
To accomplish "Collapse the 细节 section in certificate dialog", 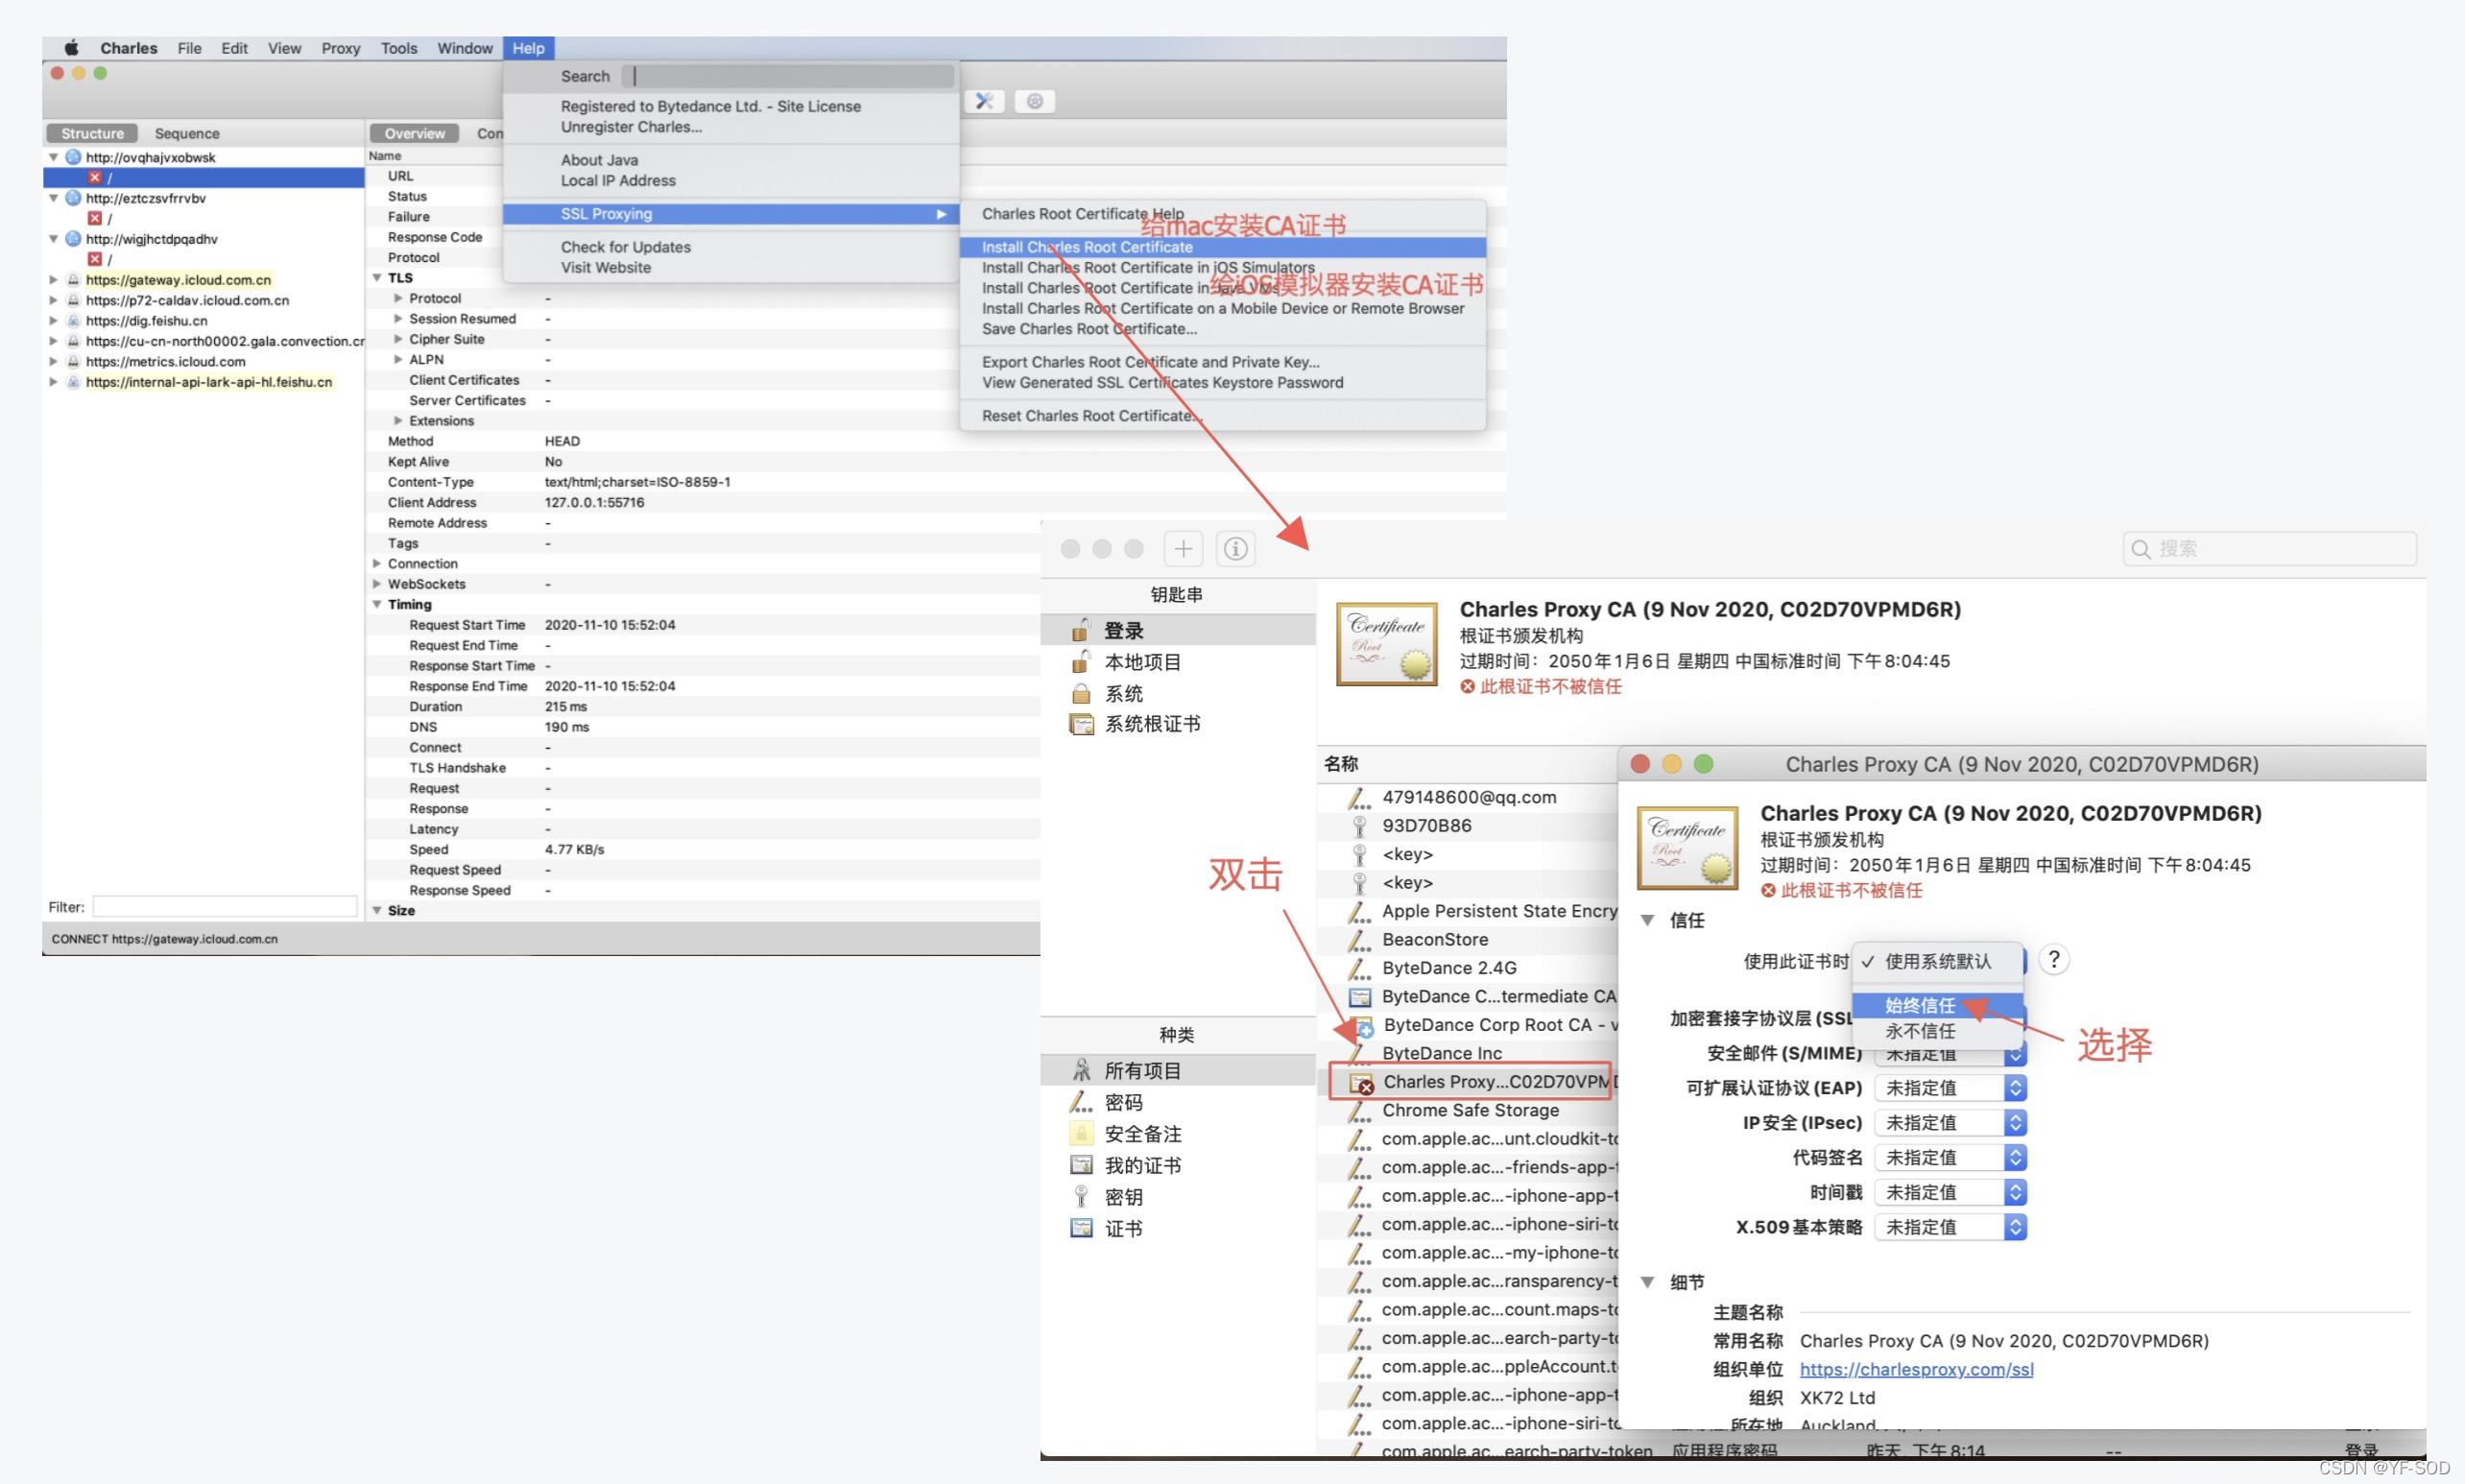I will click(1647, 1282).
